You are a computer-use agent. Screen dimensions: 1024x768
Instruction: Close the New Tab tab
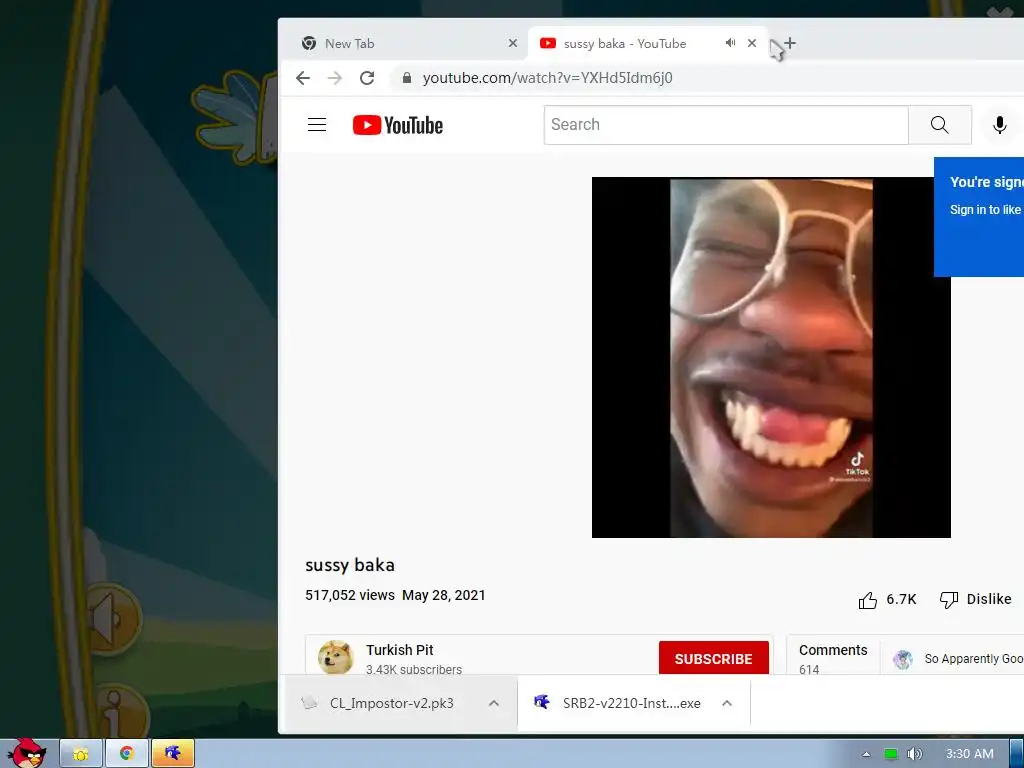[x=513, y=43]
